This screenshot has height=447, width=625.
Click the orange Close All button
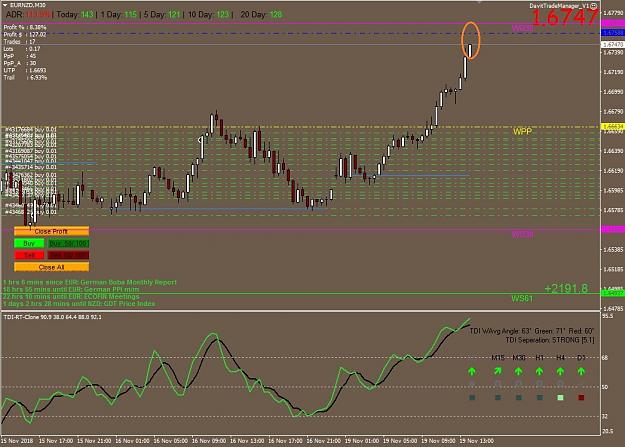tap(51, 267)
